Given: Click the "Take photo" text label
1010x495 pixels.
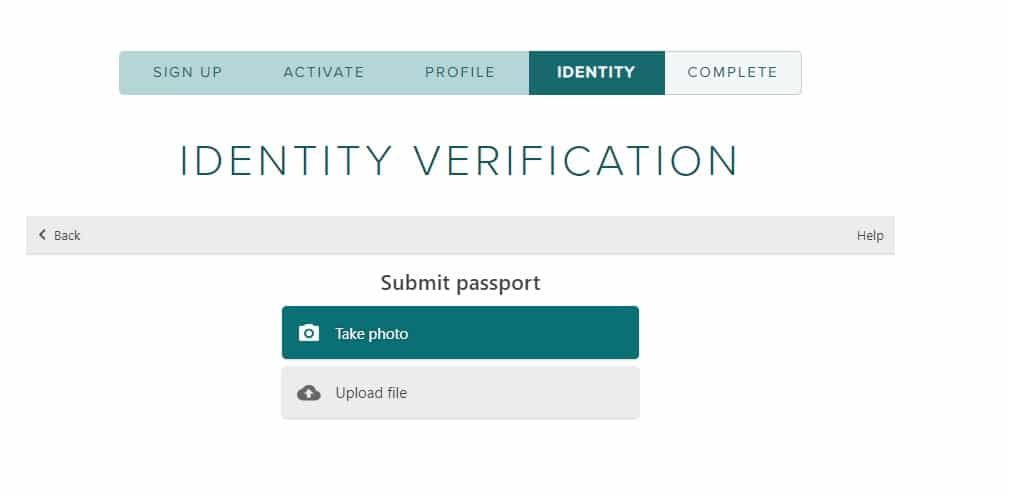Looking at the screenshot, I should 371,334.
